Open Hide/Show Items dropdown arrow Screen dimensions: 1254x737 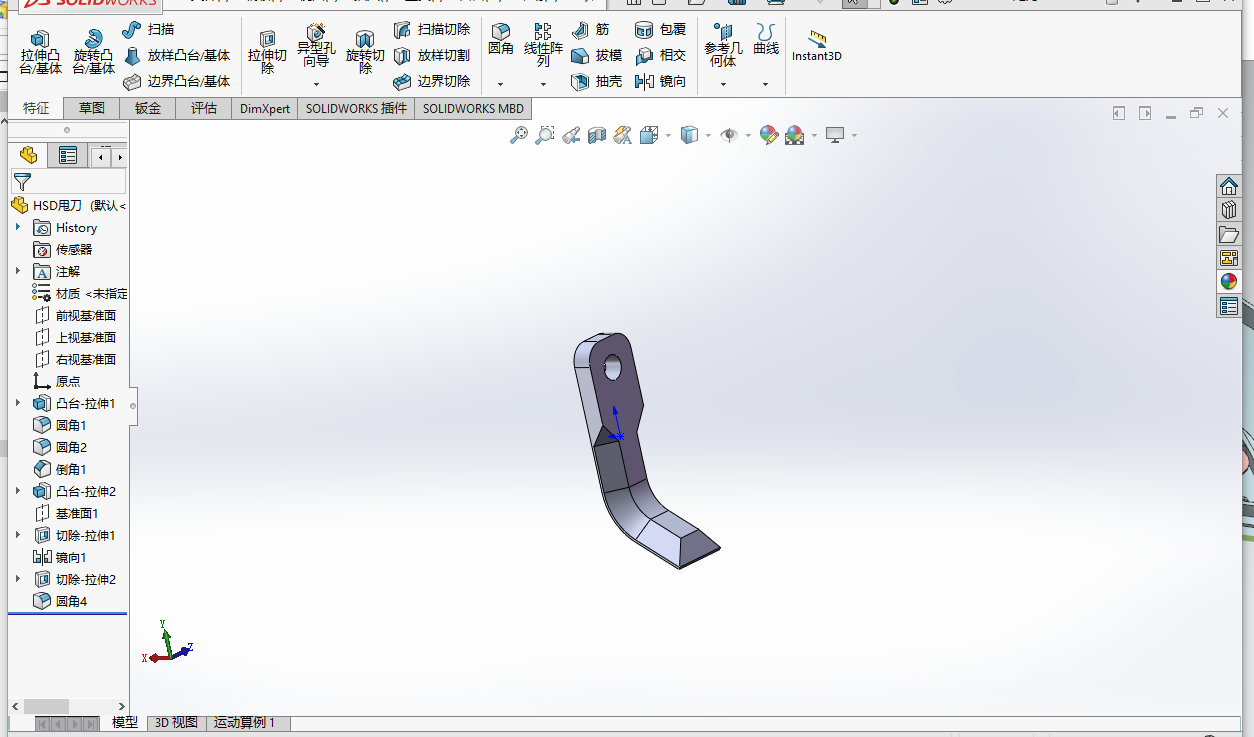(749, 136)
